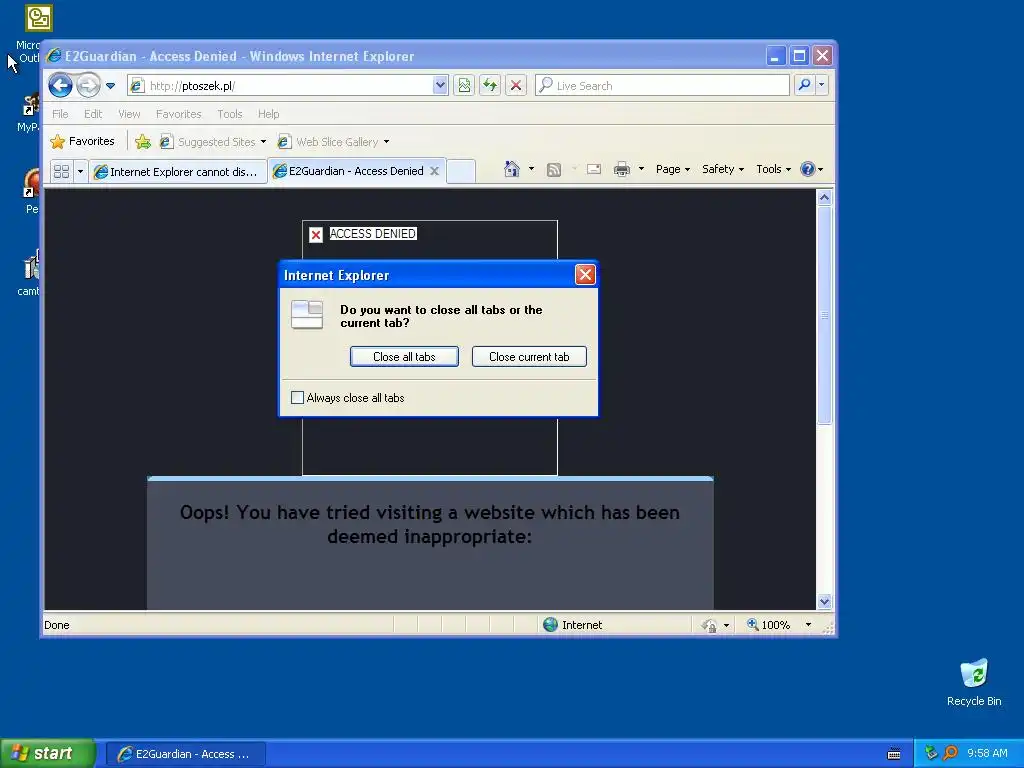Viewport: 1024px width, 768px height.
Task: Click the Print icon
Action: (622, 170)
